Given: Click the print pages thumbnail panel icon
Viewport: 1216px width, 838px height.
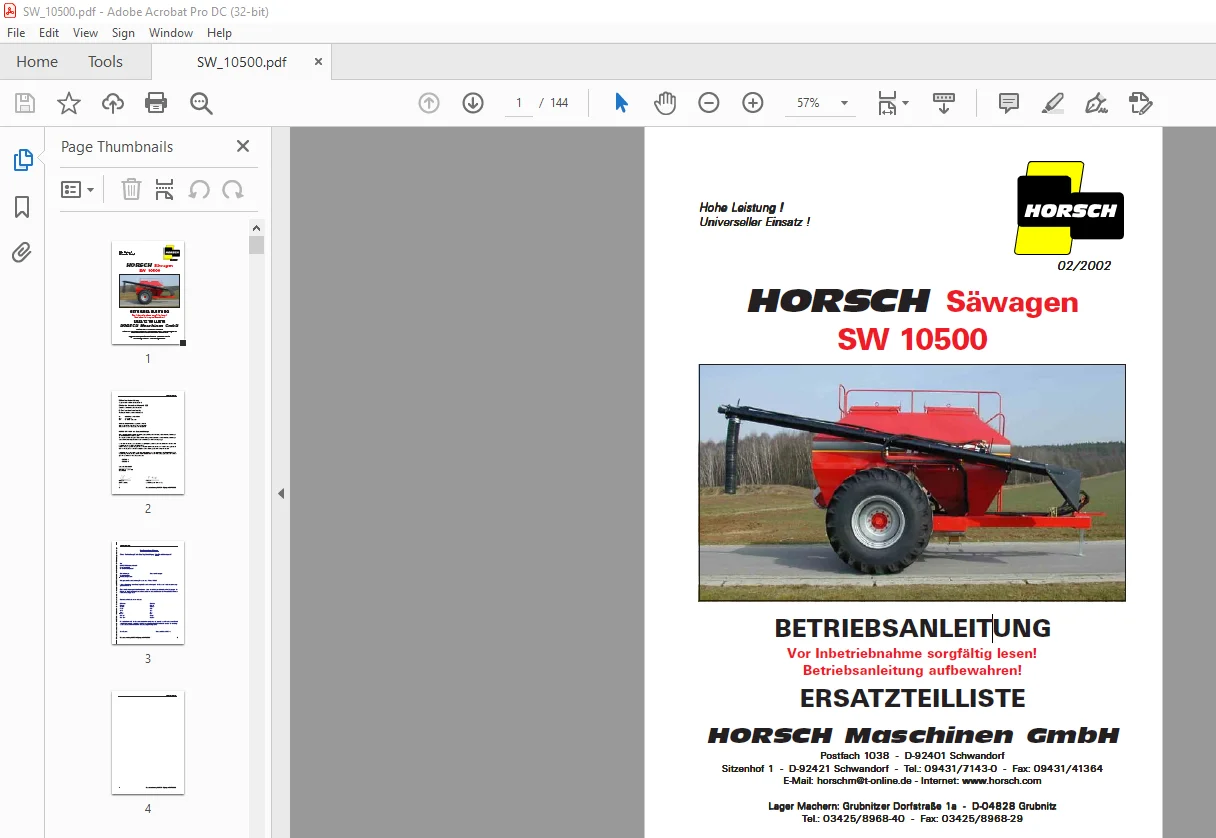Looking at the screenshot, I should [165, 189].
